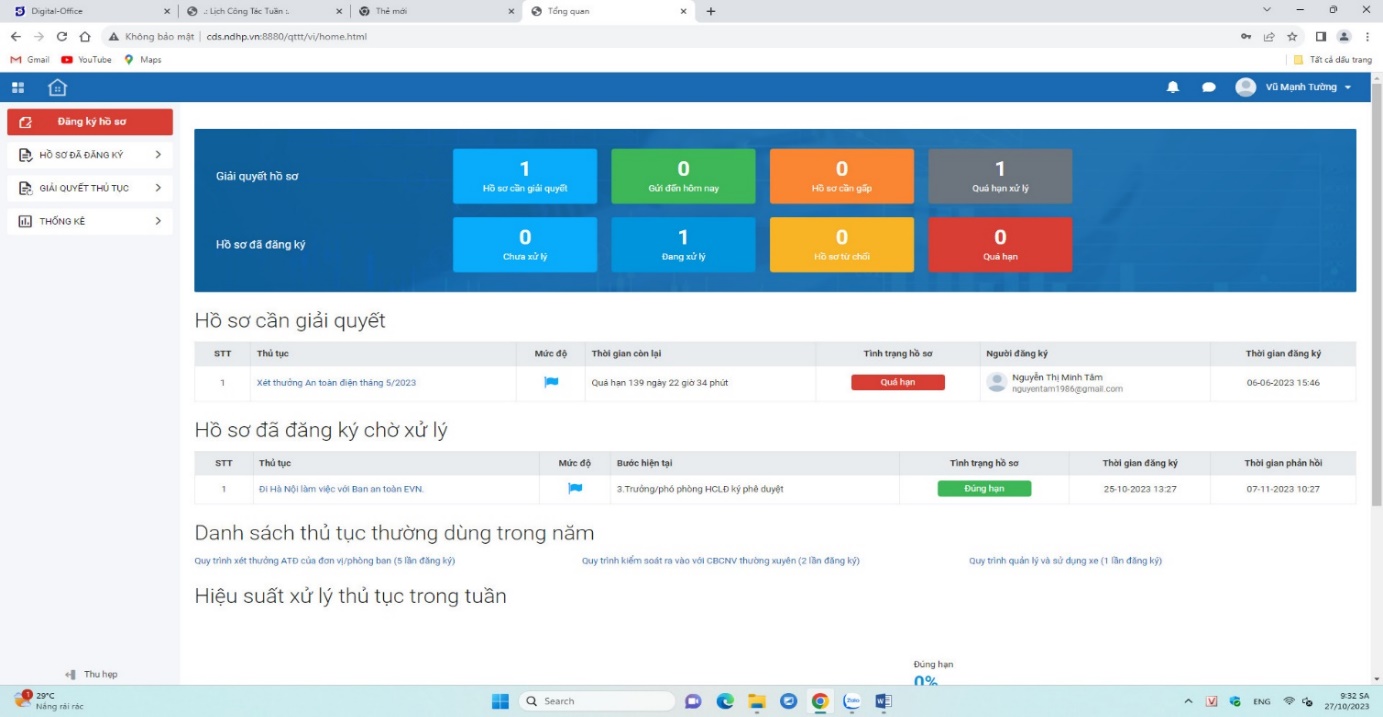The width and height of the screenshot is (1383, 717).
Task: Click flag icon in Xét thưởng row
Action: [551, 382]
